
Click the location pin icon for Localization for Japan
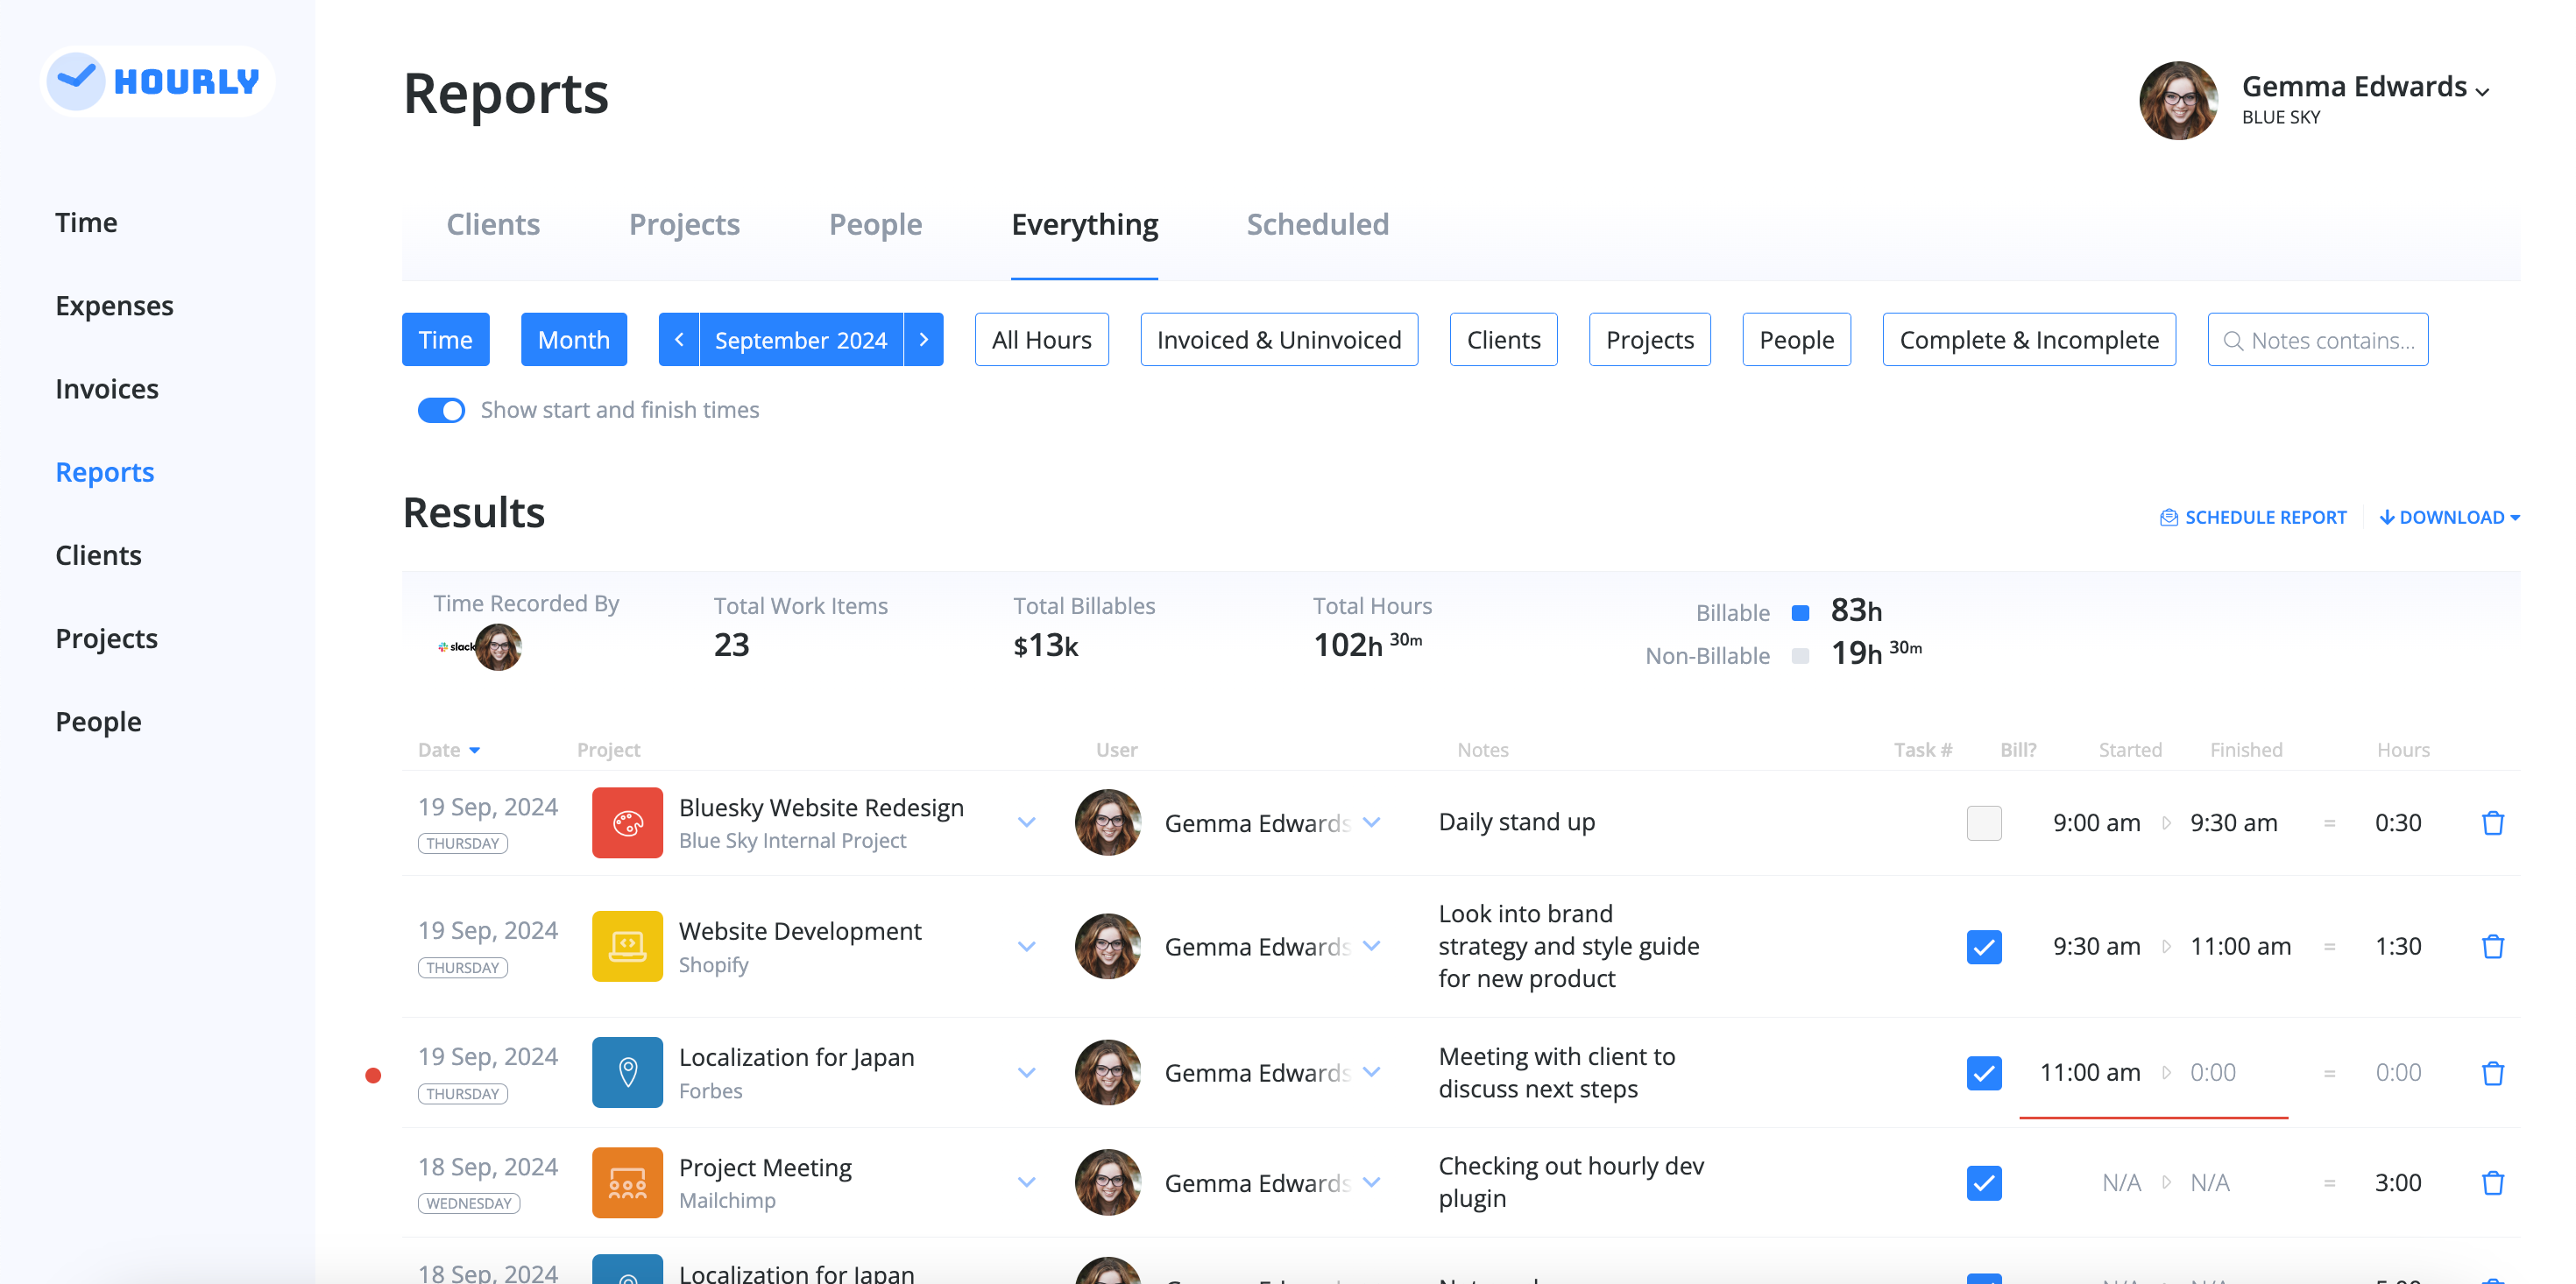[627, 1072]
